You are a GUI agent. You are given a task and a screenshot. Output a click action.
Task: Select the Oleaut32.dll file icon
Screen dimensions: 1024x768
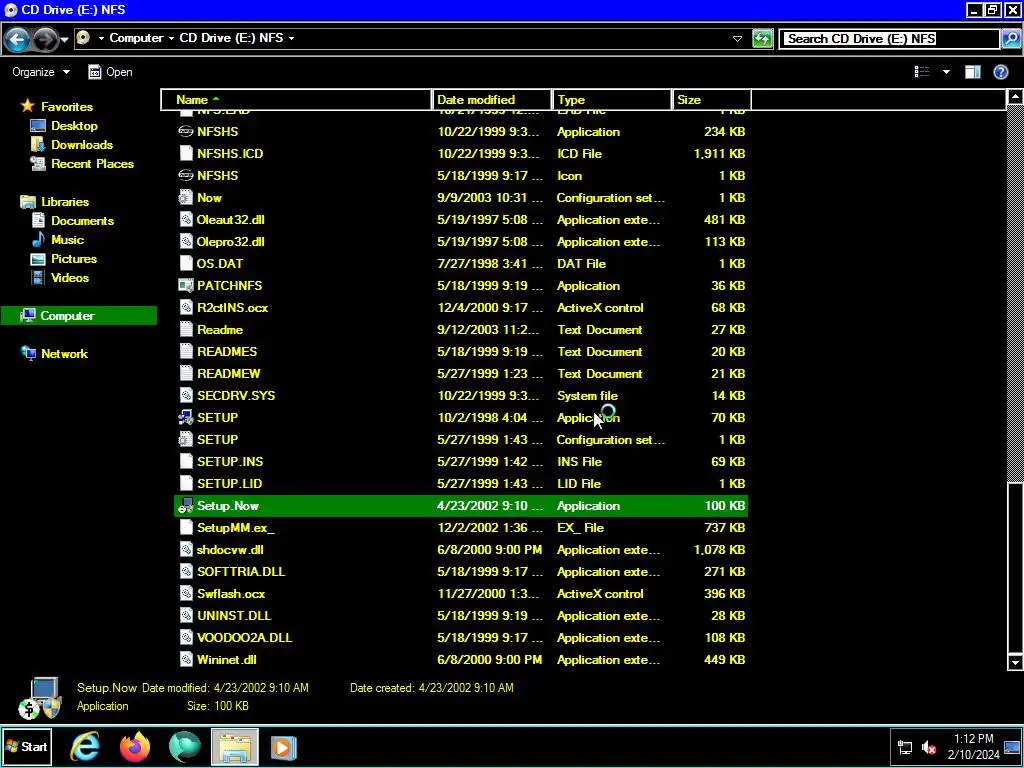point(186,219)
